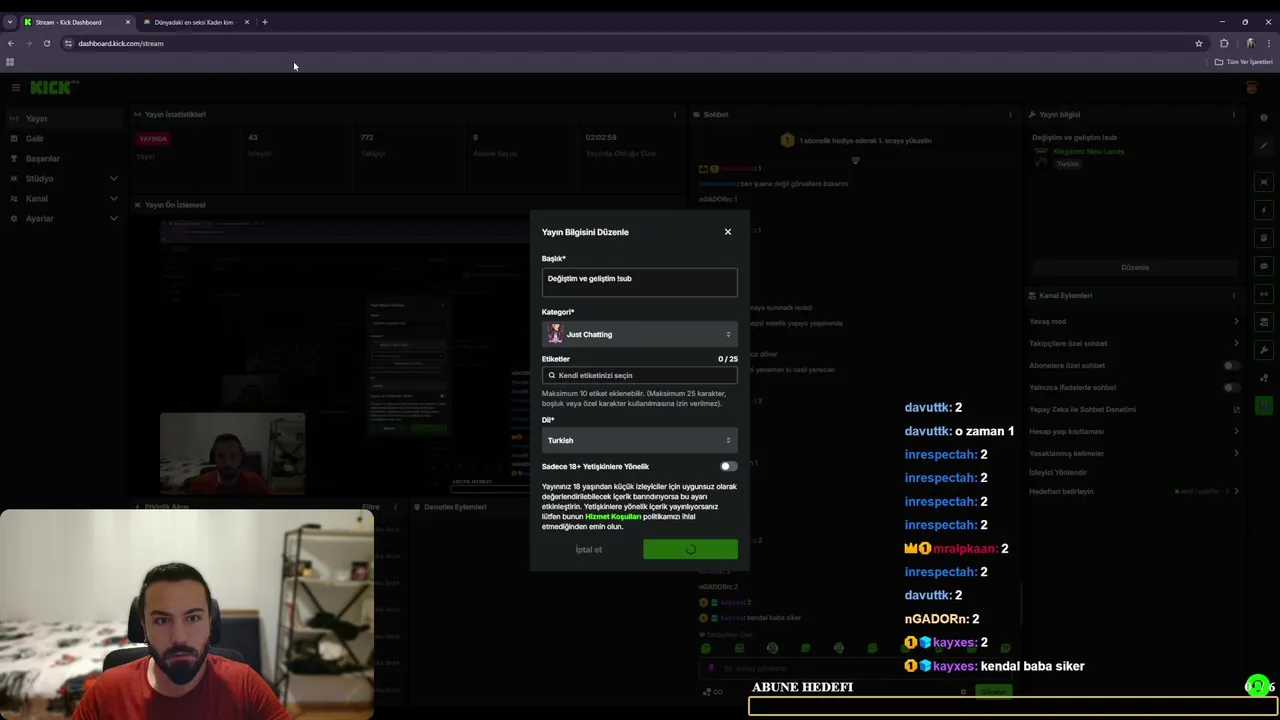The height and width of the screenshot is (720, 1280).
Task: Click the green save button in dialog
Action: click(690, 549)
